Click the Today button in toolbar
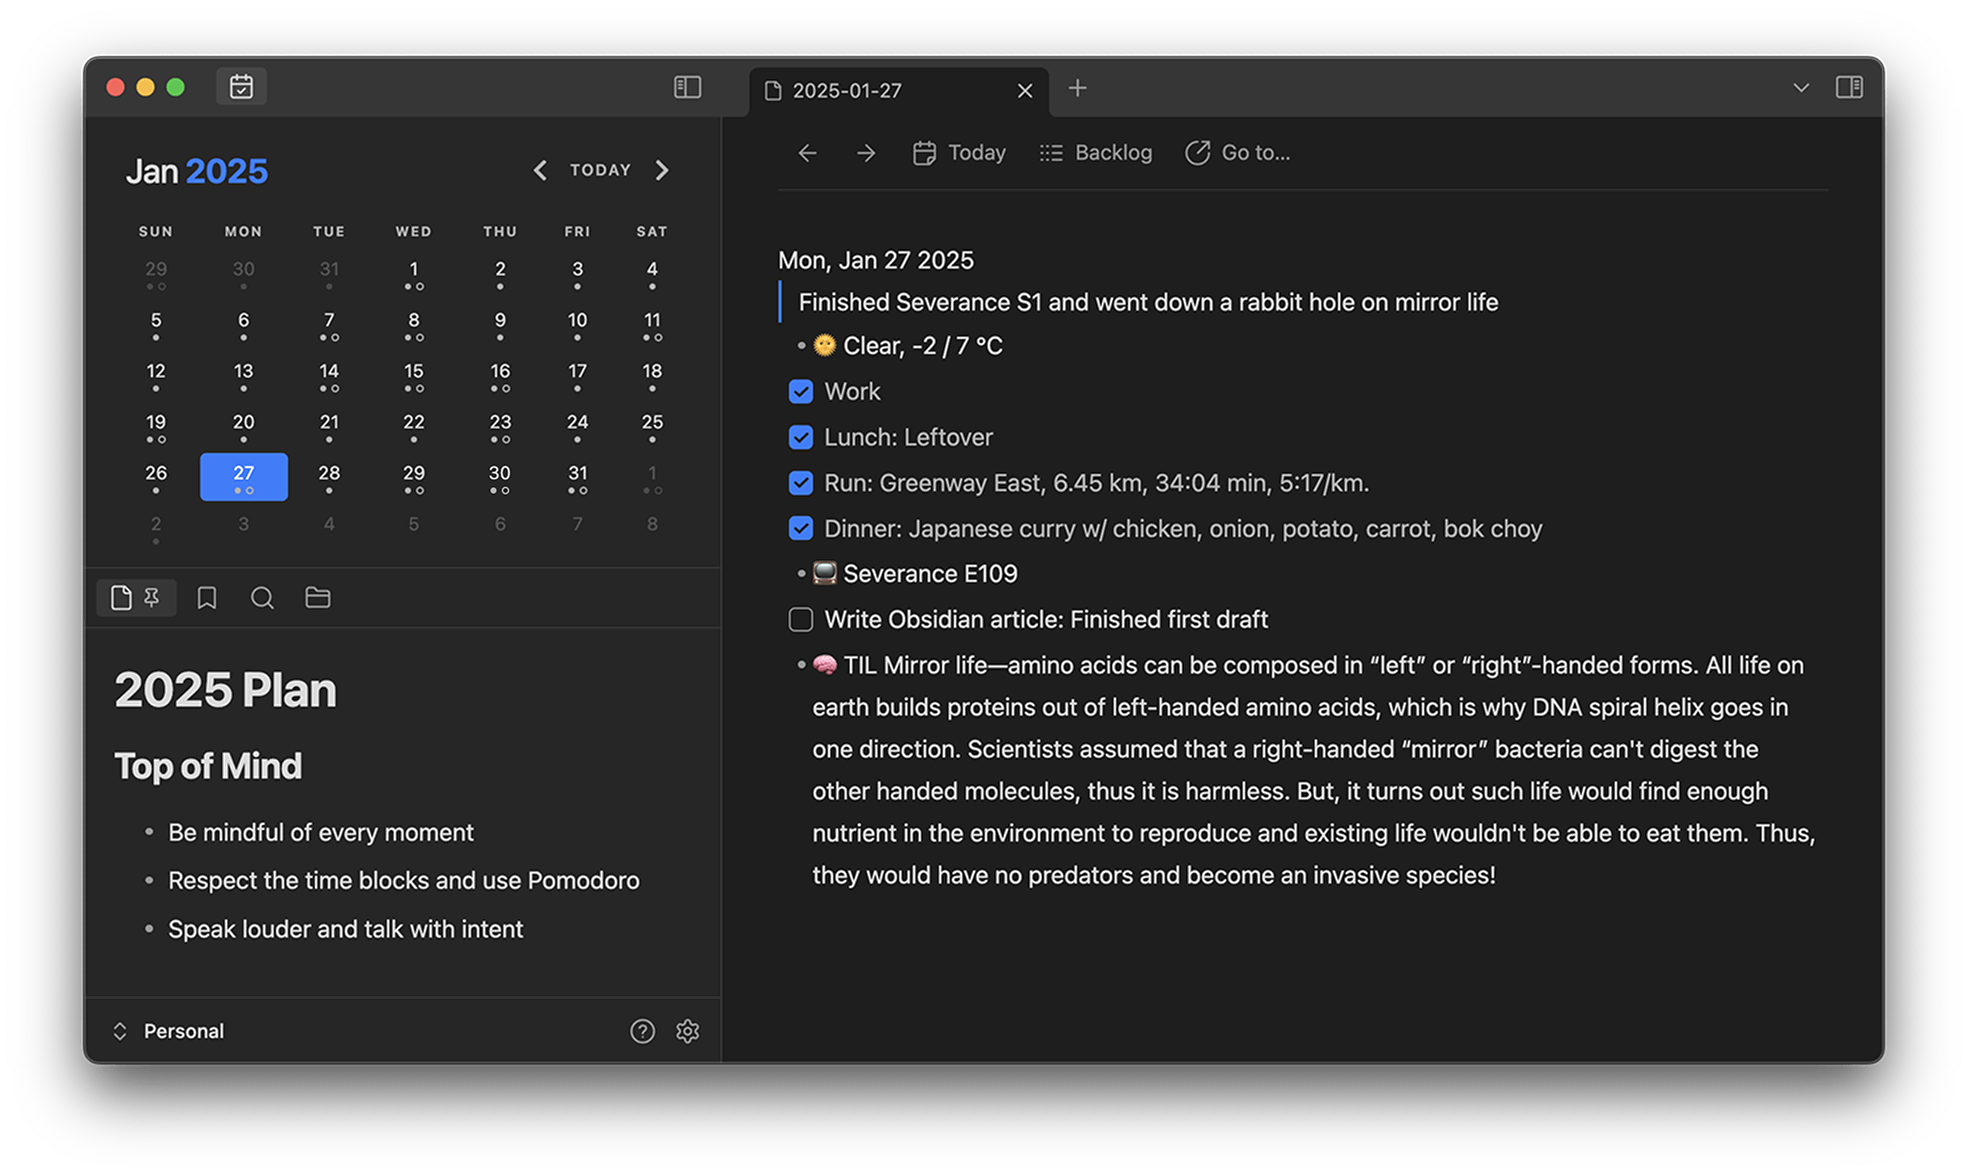 point(960,151)
